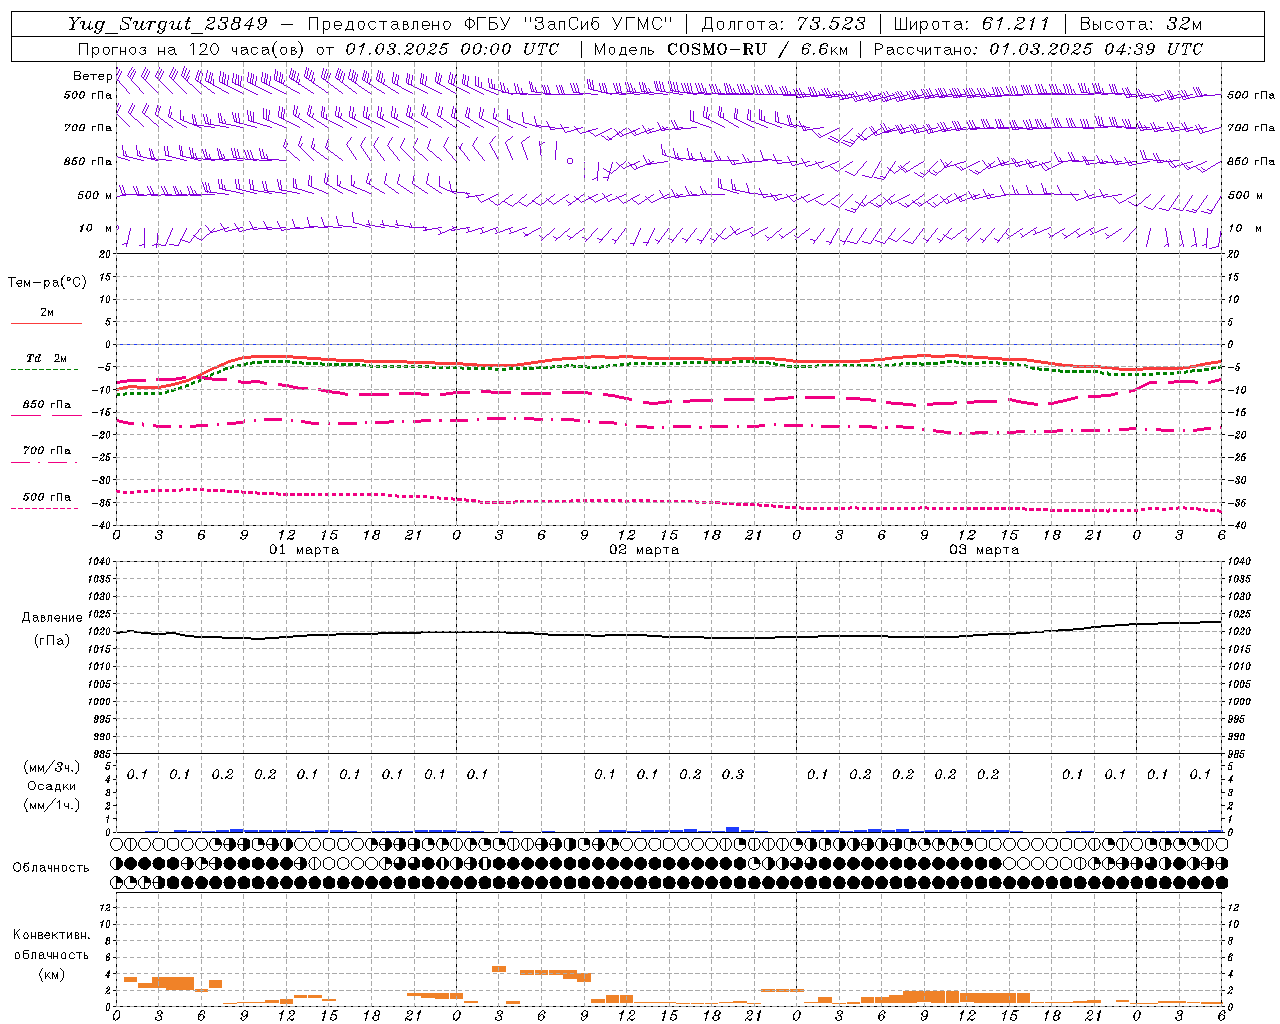Click the Давление panel label
This screenshot has height=1024, width=1280.
click(x=52, y=618)
